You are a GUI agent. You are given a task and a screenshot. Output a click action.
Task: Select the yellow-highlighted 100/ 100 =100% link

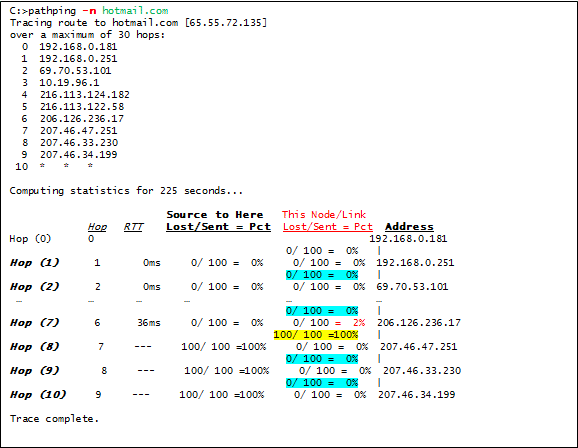pos(316,335)
